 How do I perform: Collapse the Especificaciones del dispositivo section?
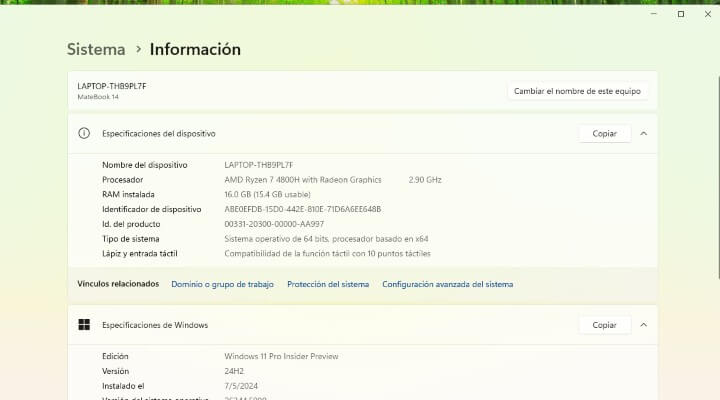click(x=643, y=134)
